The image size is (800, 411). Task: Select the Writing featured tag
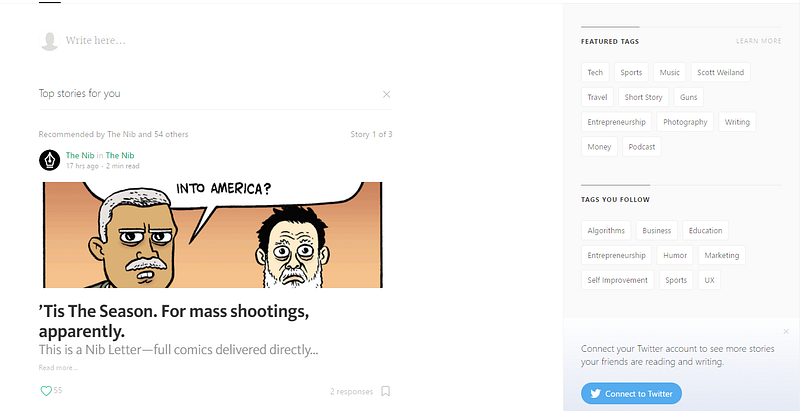click(737, 122)
